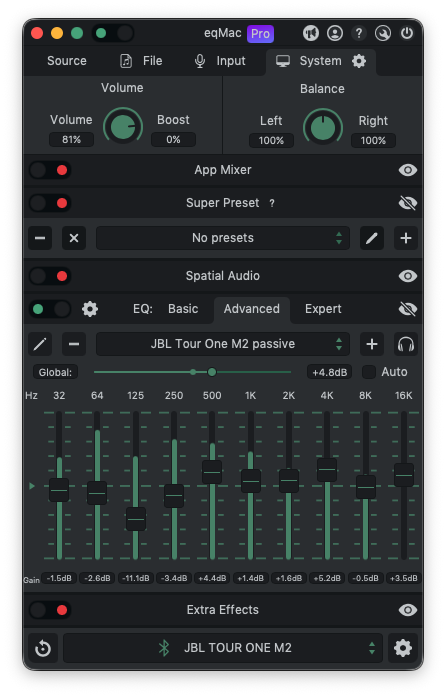This screenshot has width=446, height=697.
Task: Click the global gain +4.8dB field
Action: pyautogui.click(x=329, y=372)
